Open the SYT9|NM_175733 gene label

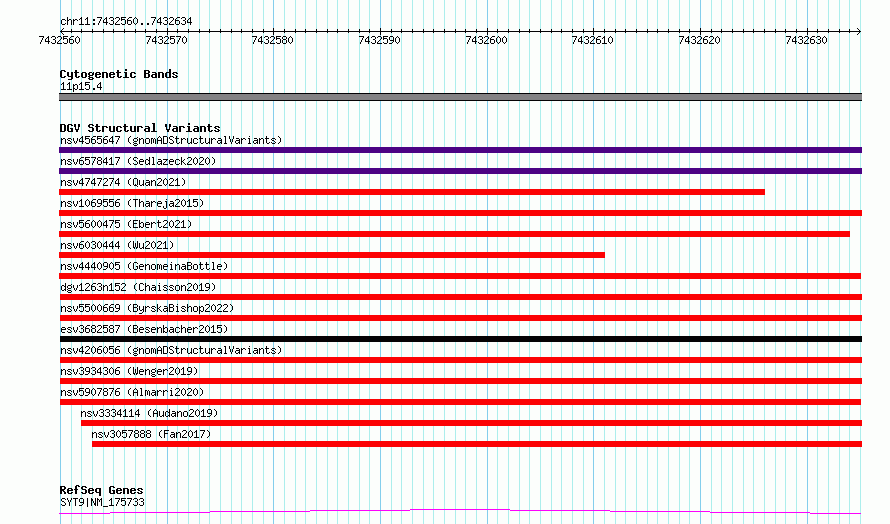tap(102, 502)
